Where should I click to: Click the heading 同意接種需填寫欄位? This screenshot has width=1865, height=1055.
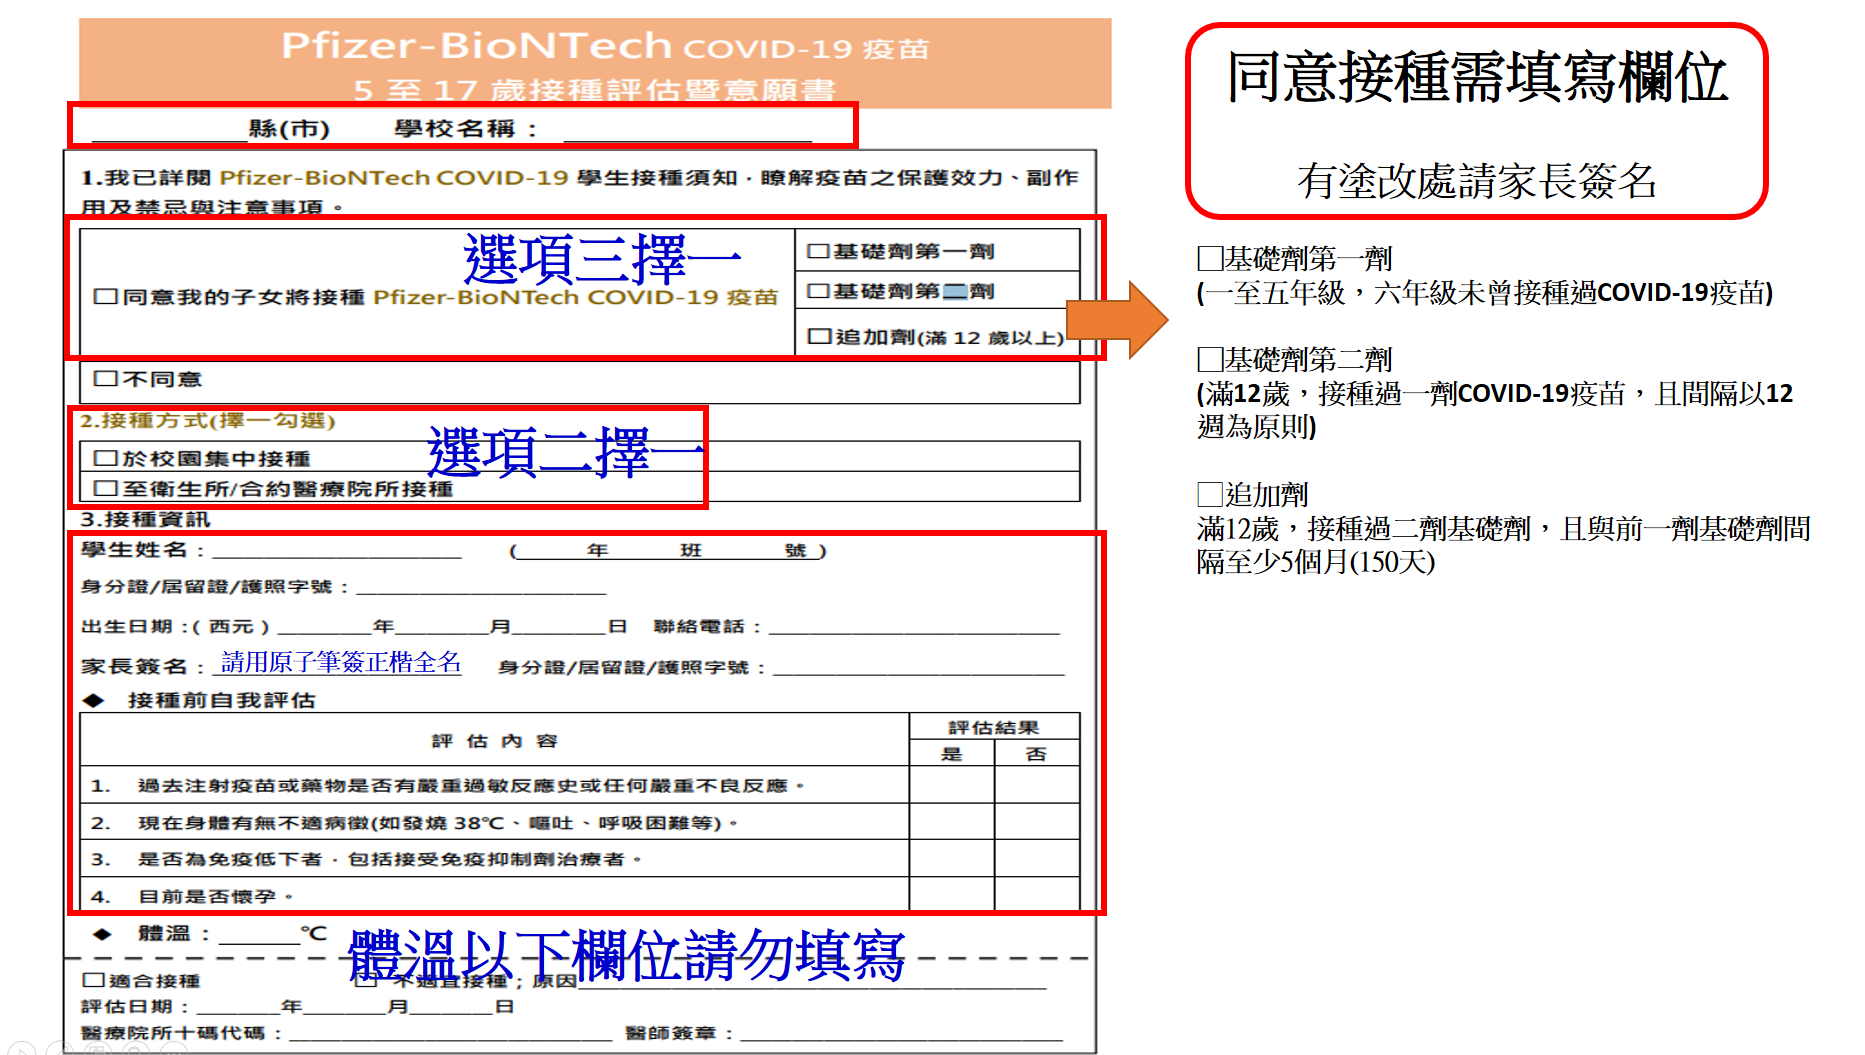pyautogui.click(x=1477, y=77)
